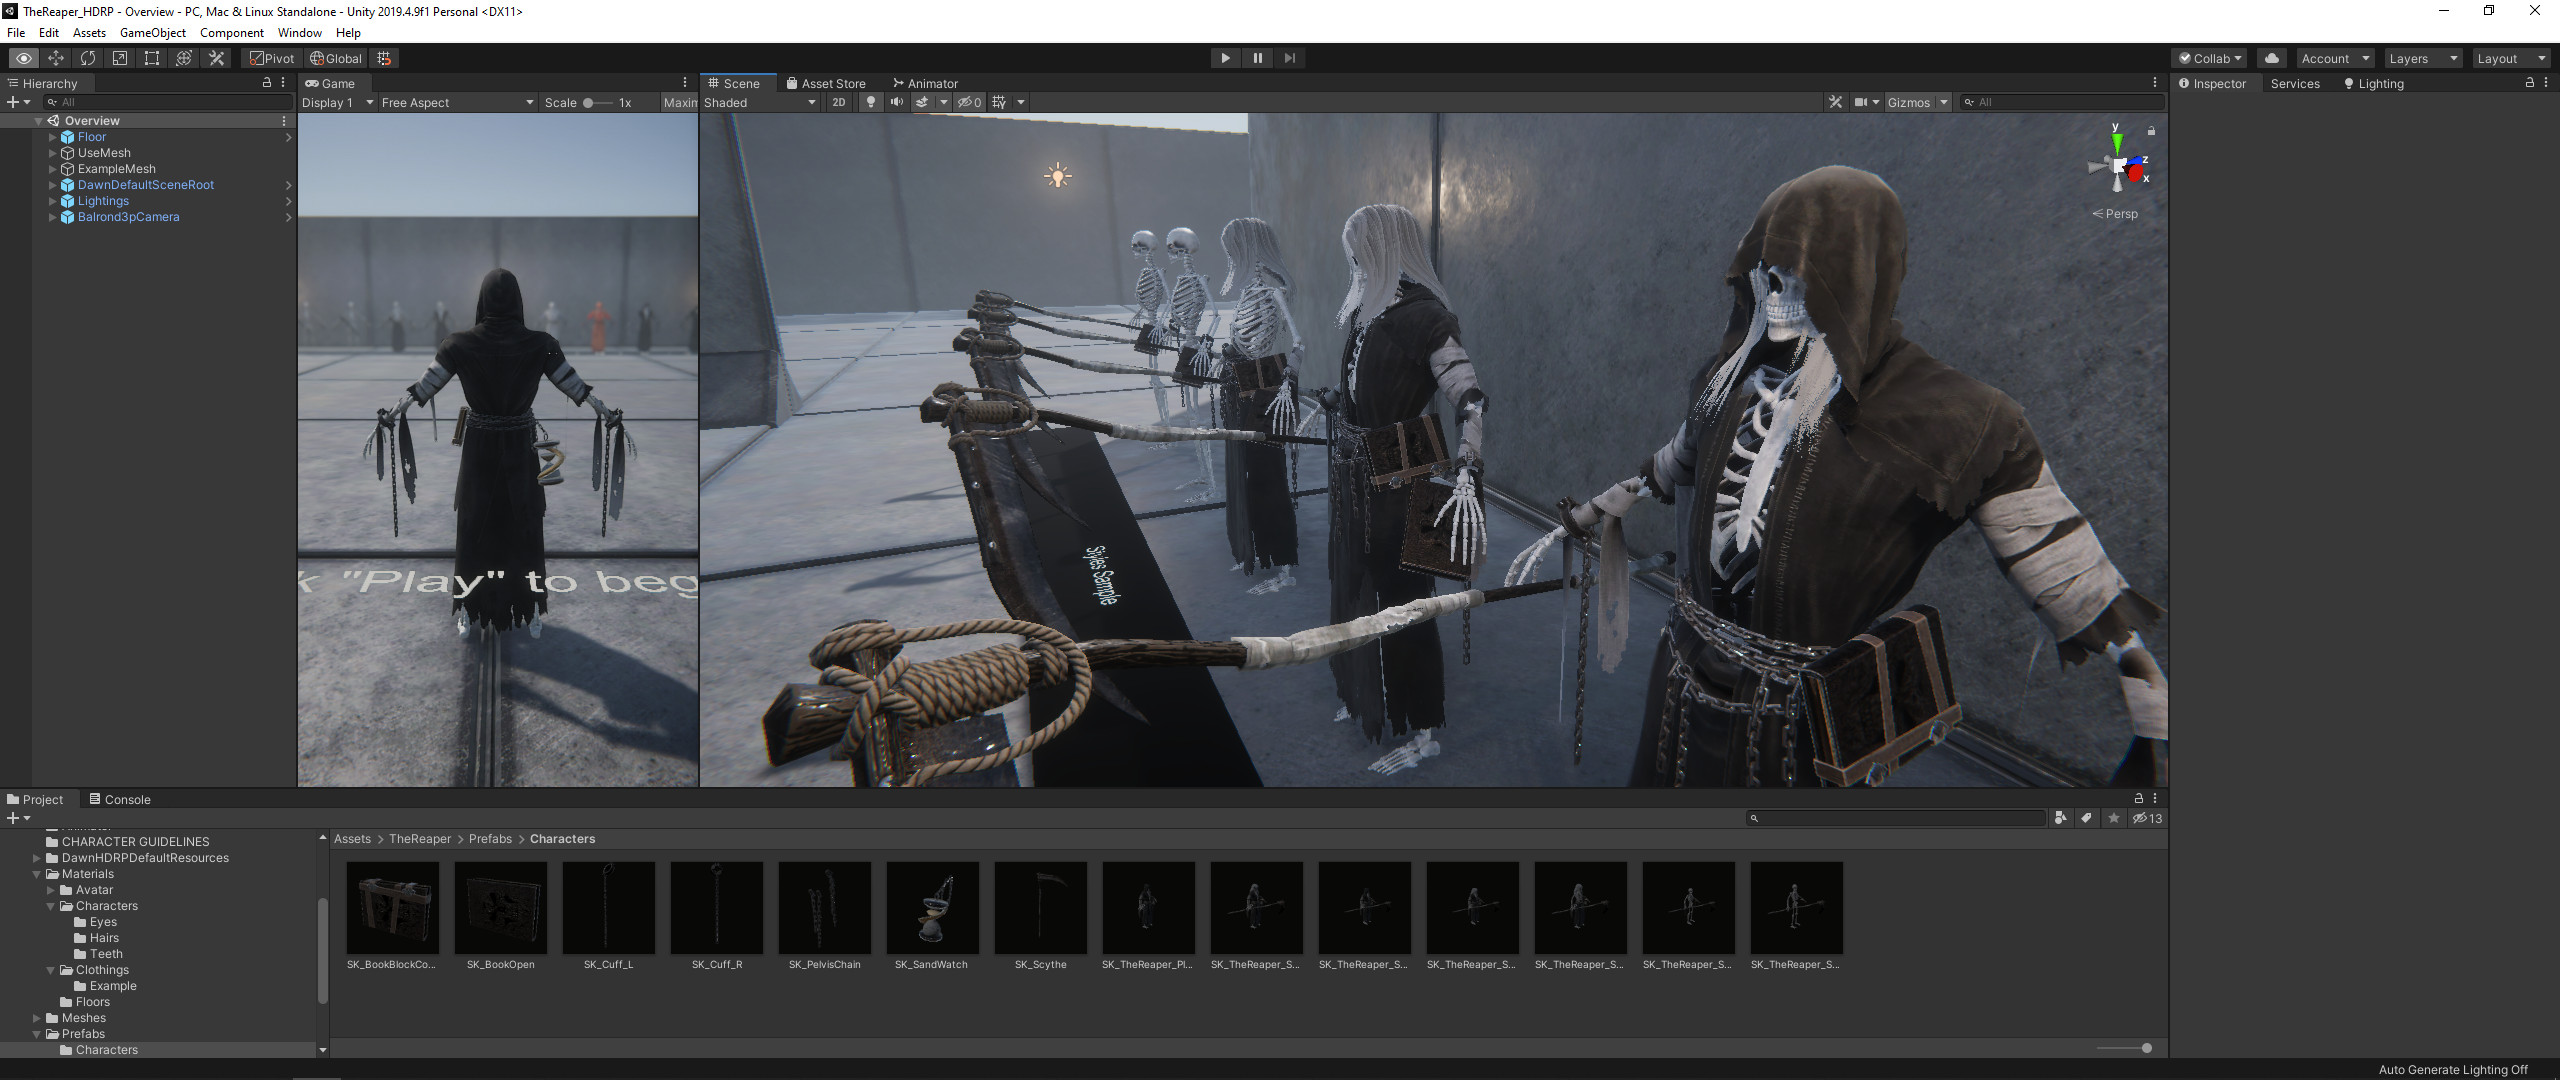This screenshot has height=1080, width=2560.
Task: Toggle 2D scene view mode
Action: [x=839, y=102]
